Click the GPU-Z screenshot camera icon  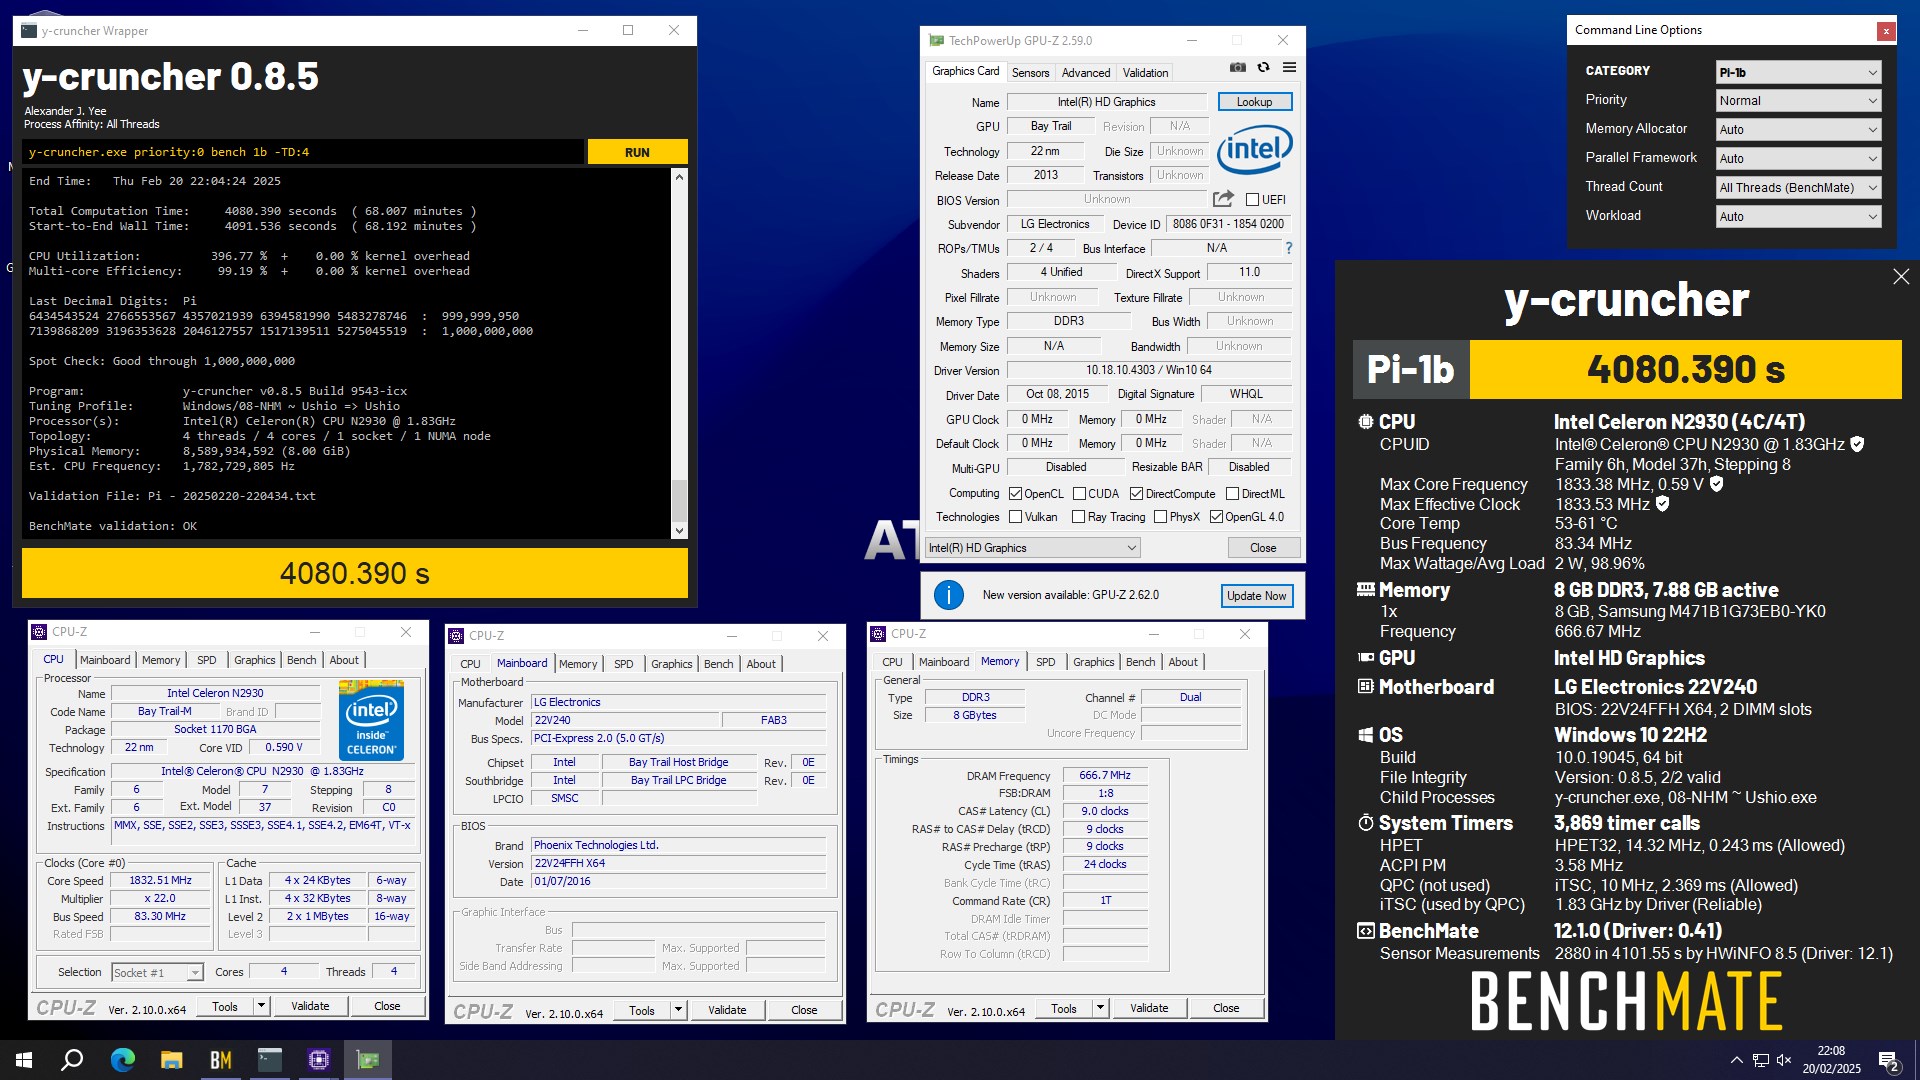click(1237, 68)
